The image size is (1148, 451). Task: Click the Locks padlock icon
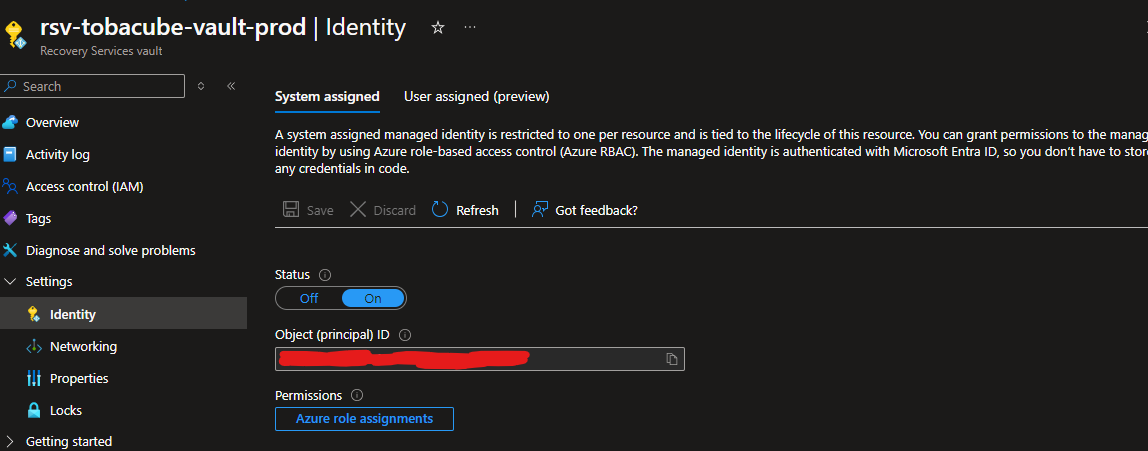tap(34, 410)
